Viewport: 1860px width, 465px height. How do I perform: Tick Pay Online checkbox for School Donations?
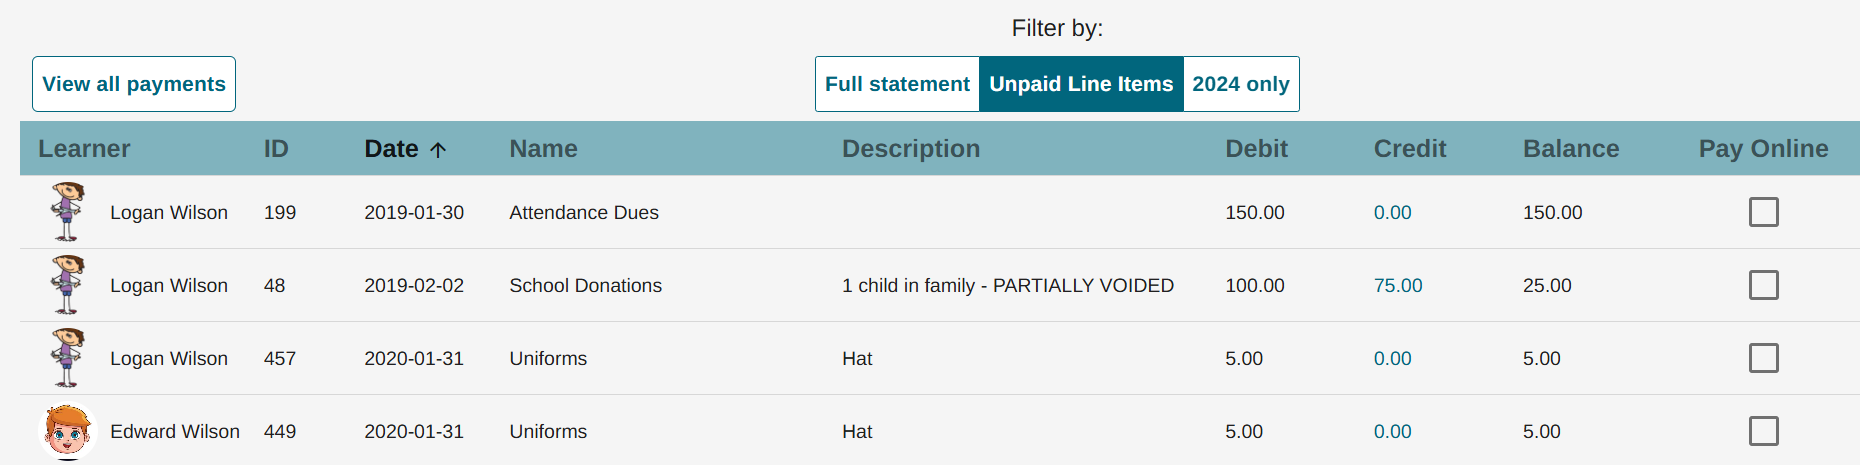pos(1763,285)
